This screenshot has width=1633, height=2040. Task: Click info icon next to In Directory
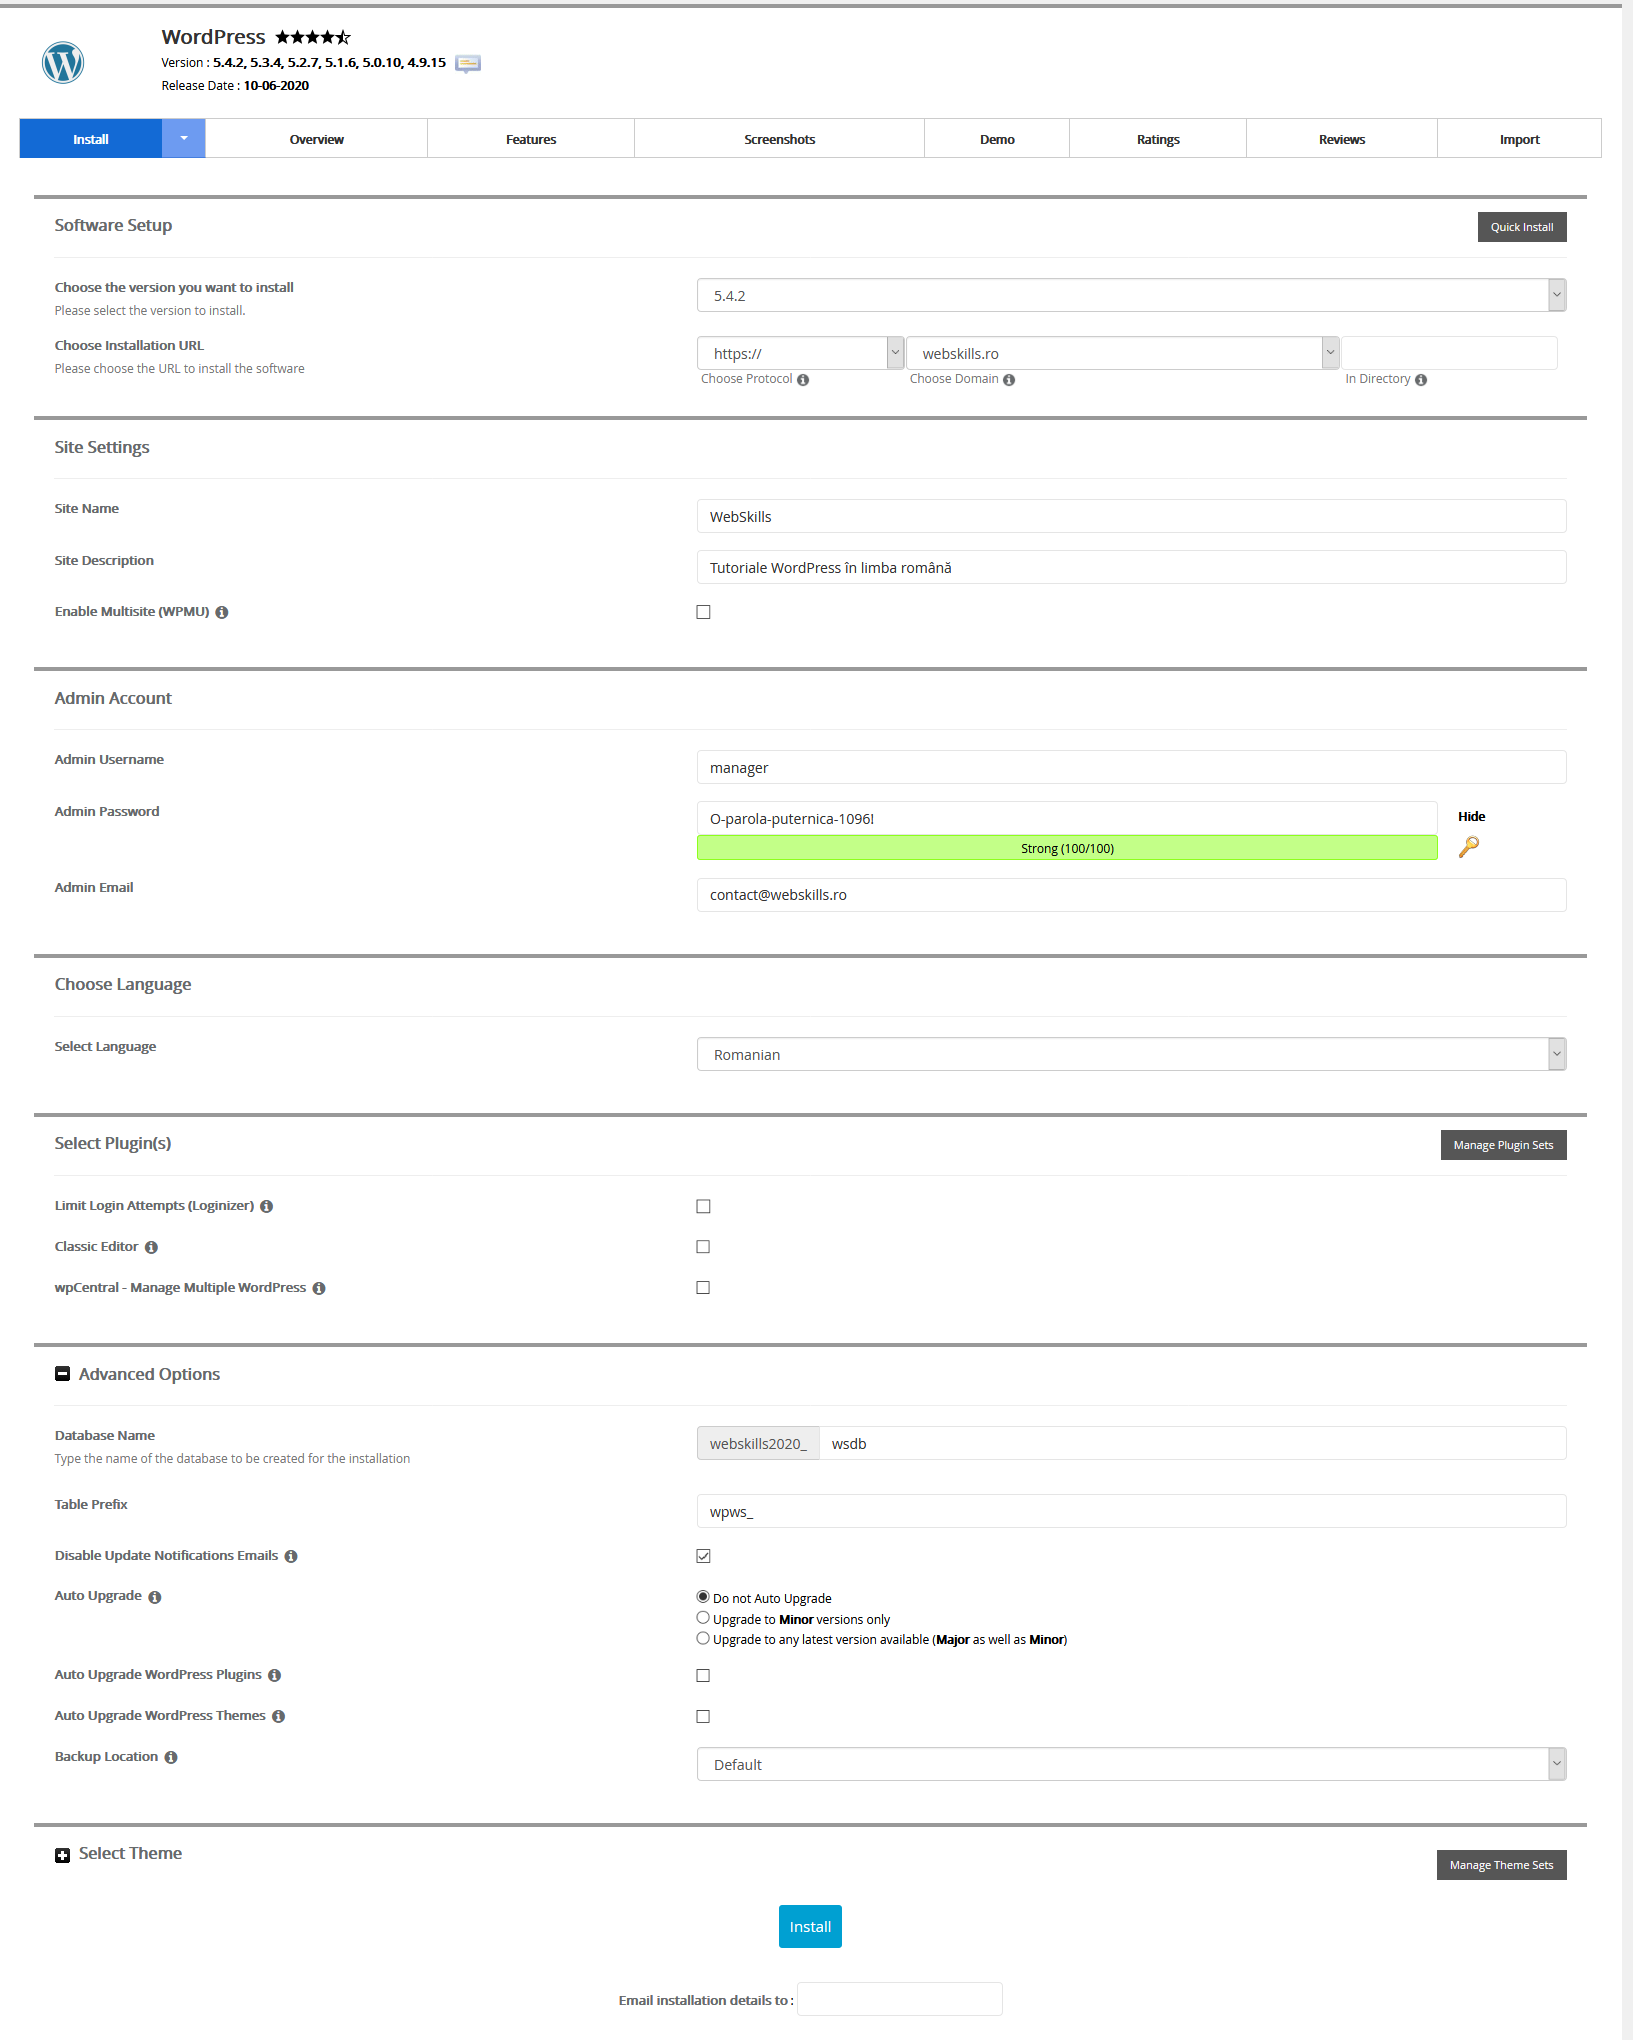(x=1421, y=380)
